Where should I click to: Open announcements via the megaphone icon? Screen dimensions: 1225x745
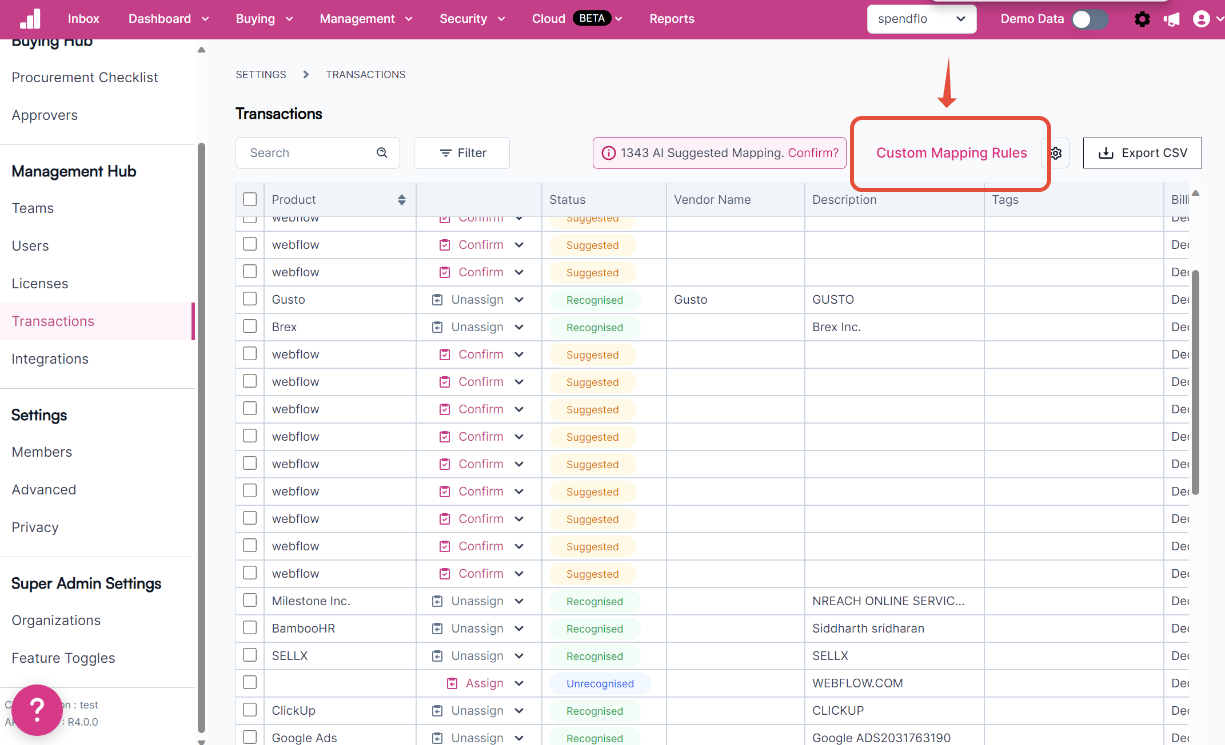(1172, 19)
